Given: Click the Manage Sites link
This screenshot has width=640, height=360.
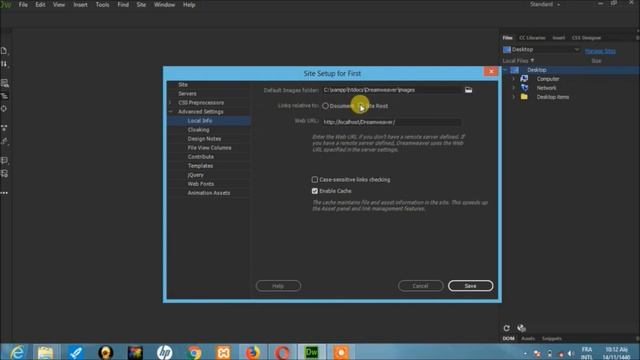Looking at the screenshot, I should 600,51.
